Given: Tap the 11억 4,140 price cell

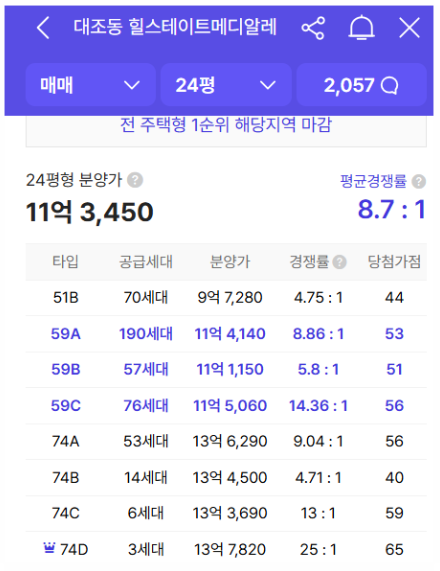Looking at the screenshot, I should (x=230, y=334).
